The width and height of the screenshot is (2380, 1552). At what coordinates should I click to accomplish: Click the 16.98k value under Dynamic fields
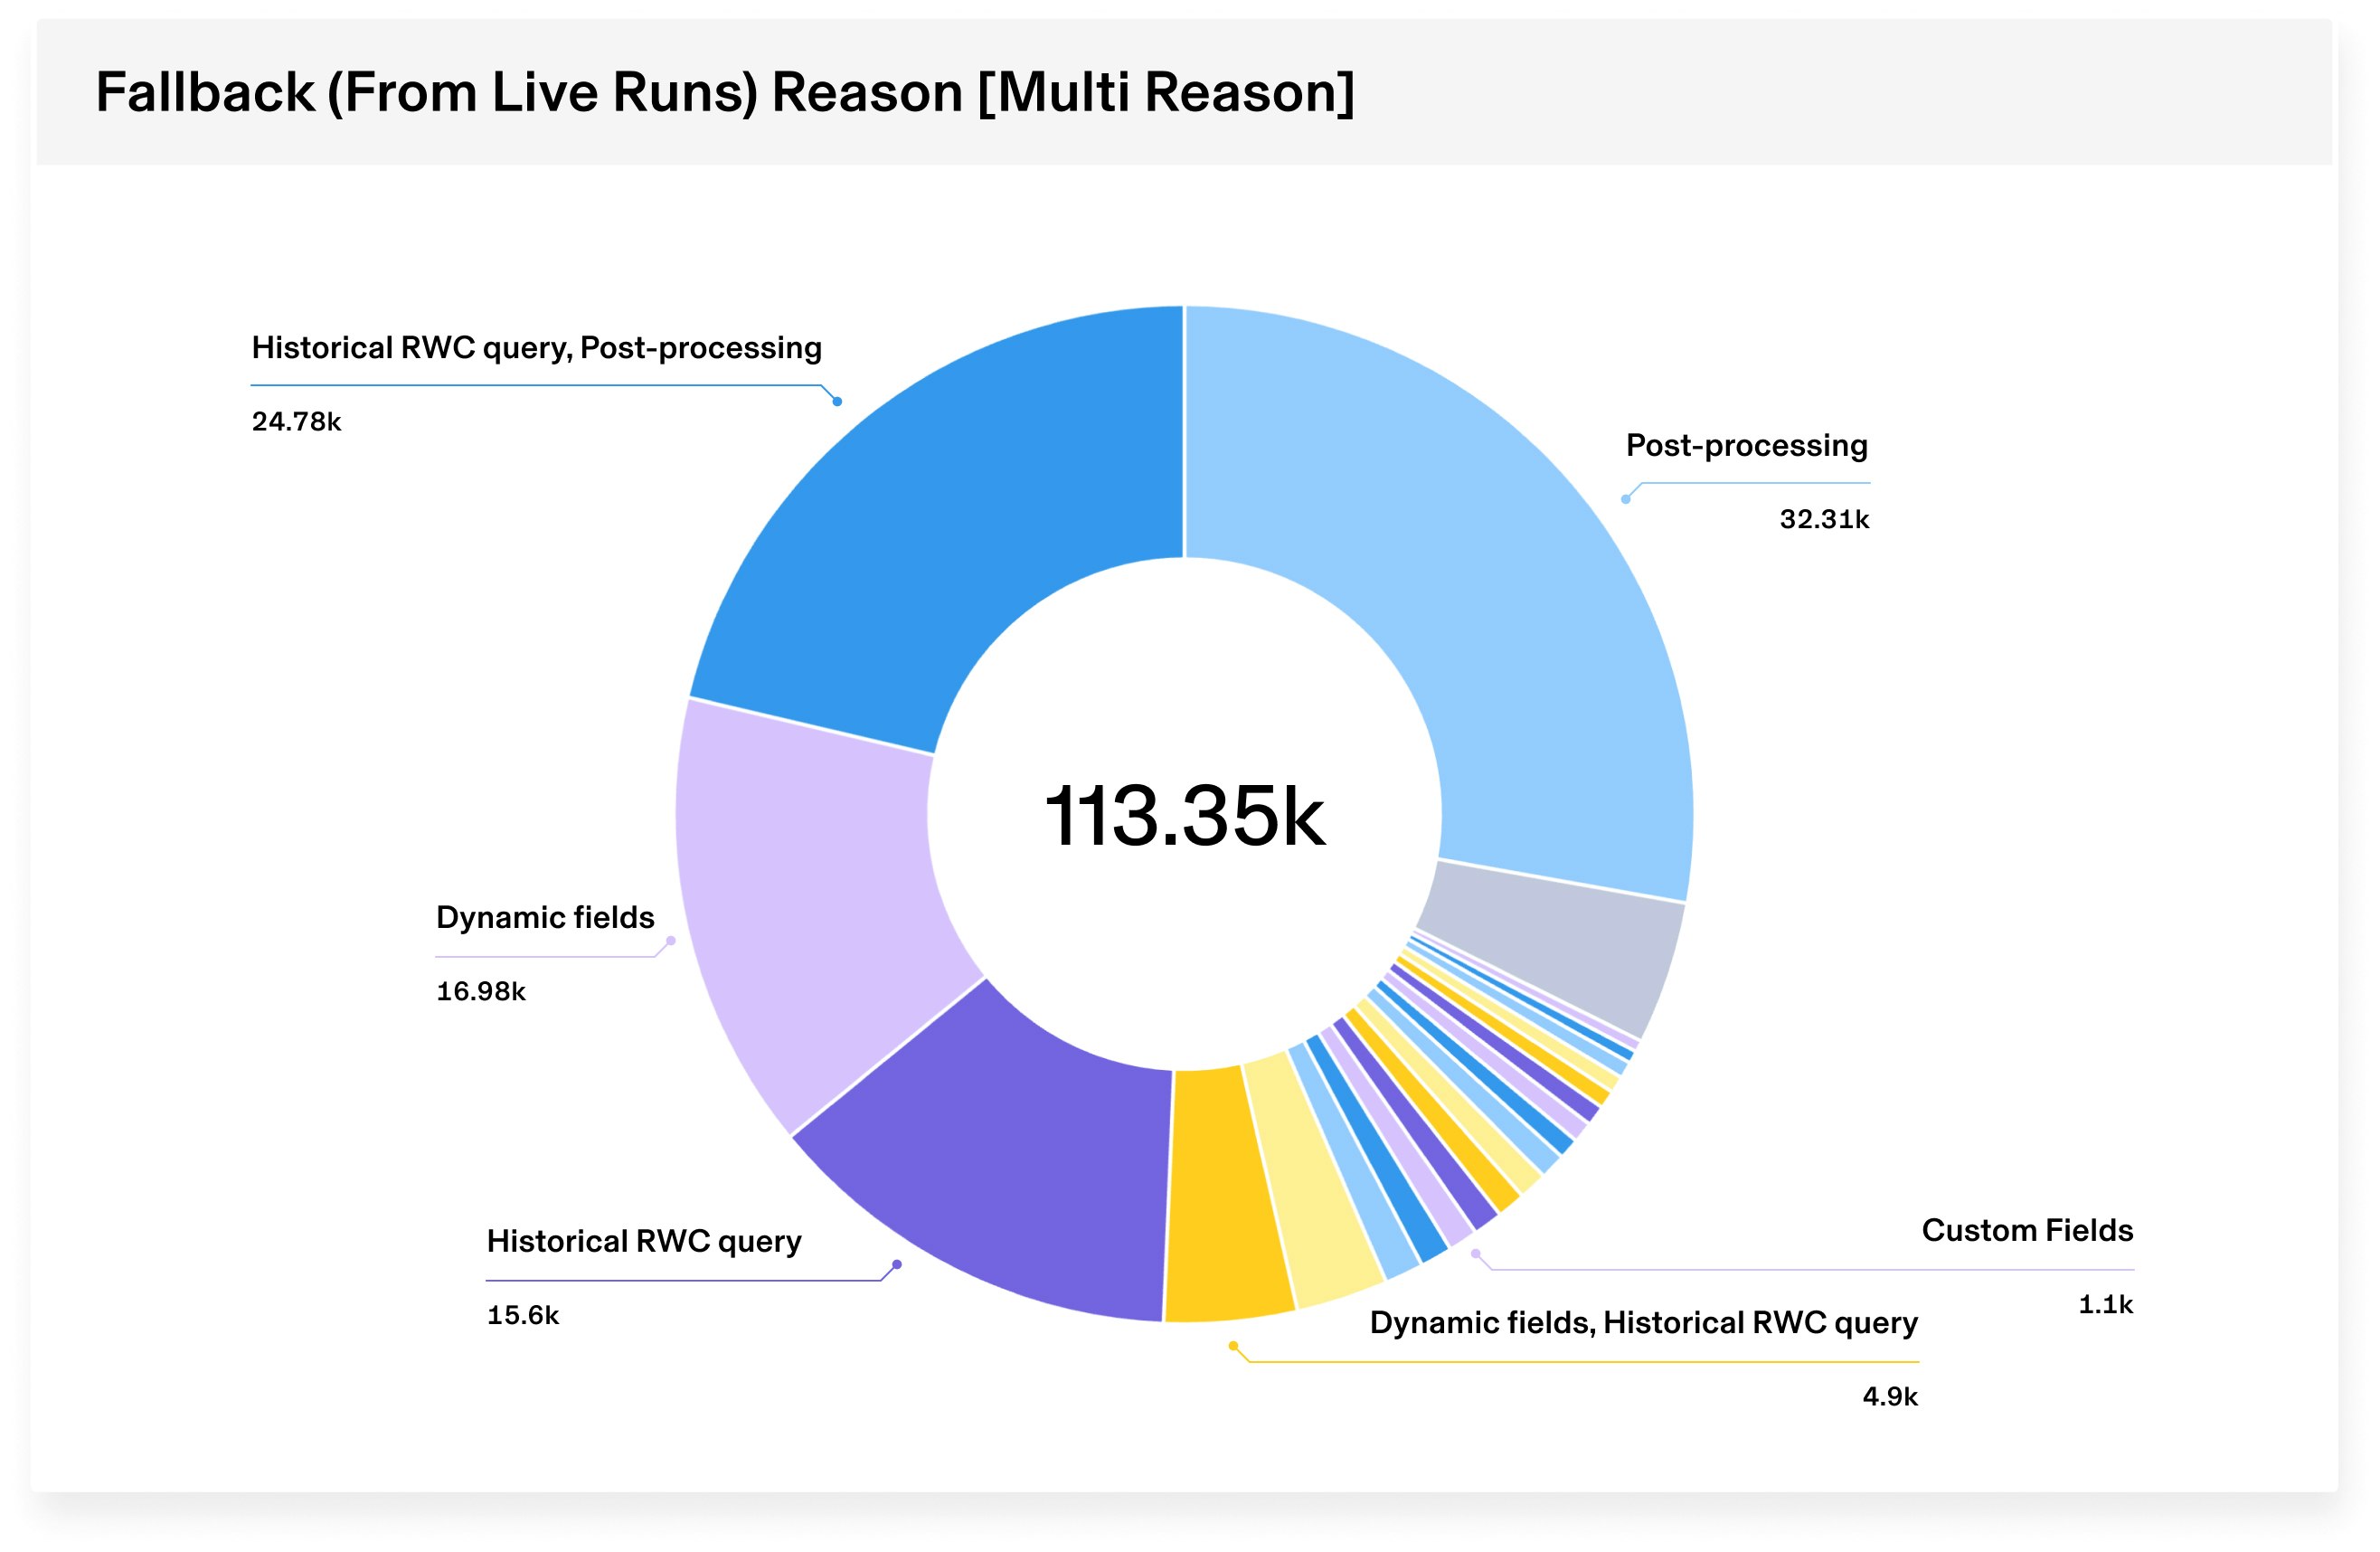click(x=480, y=991)
